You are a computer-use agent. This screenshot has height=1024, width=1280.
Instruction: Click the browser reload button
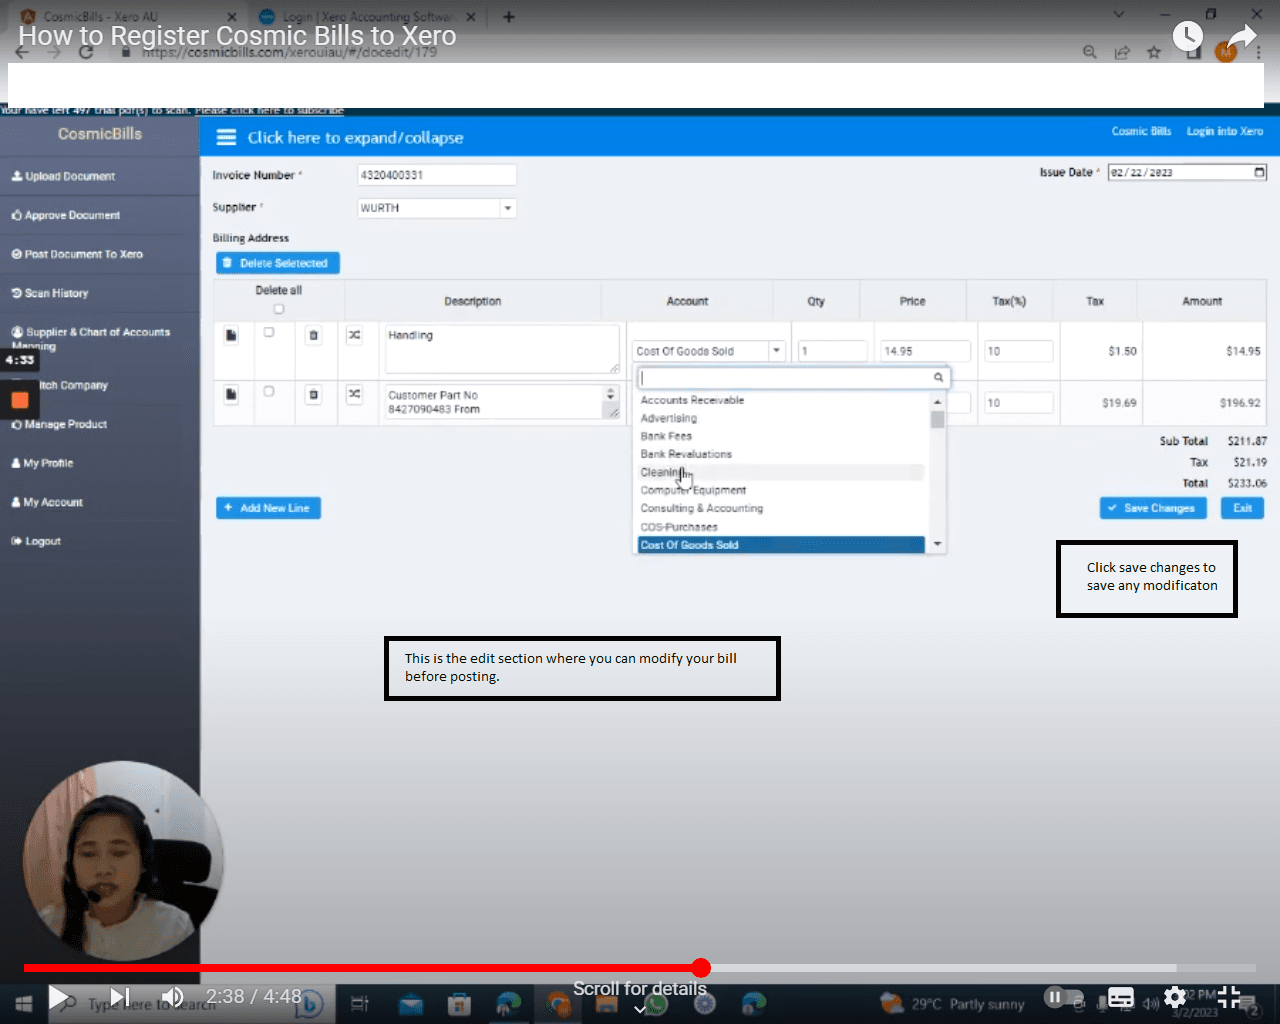86,52
